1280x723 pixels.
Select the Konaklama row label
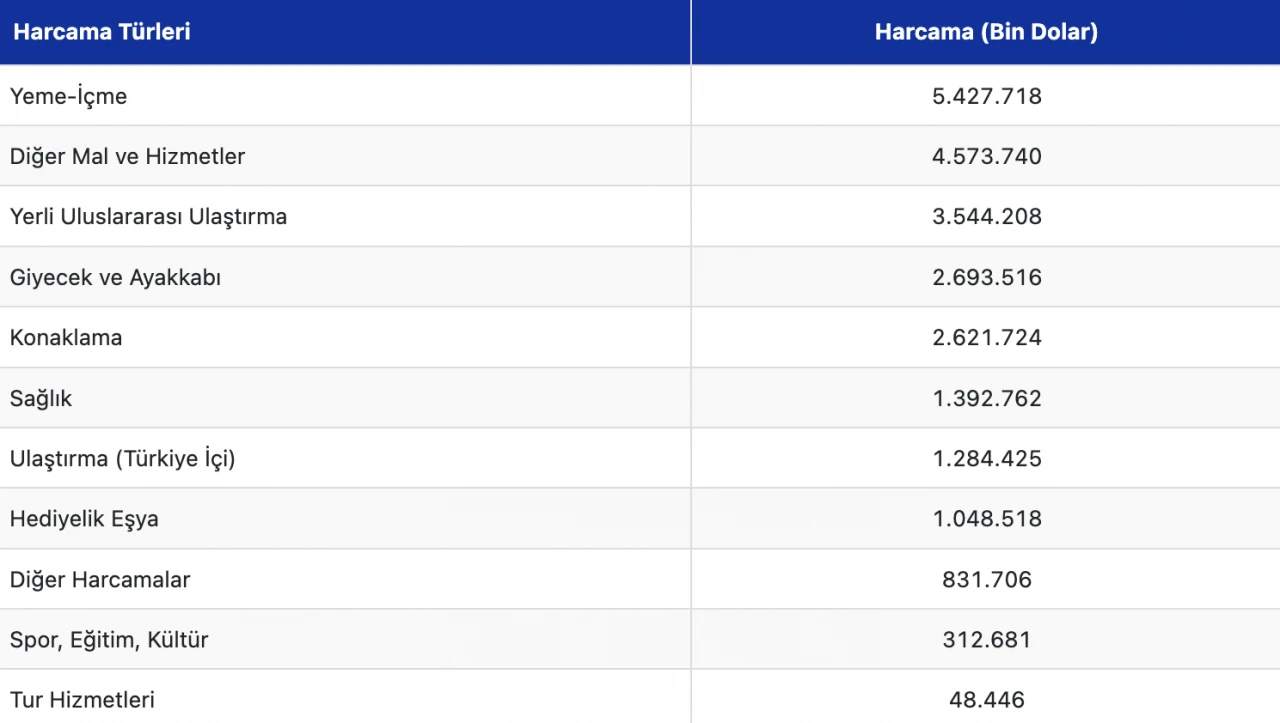point(66,338)
